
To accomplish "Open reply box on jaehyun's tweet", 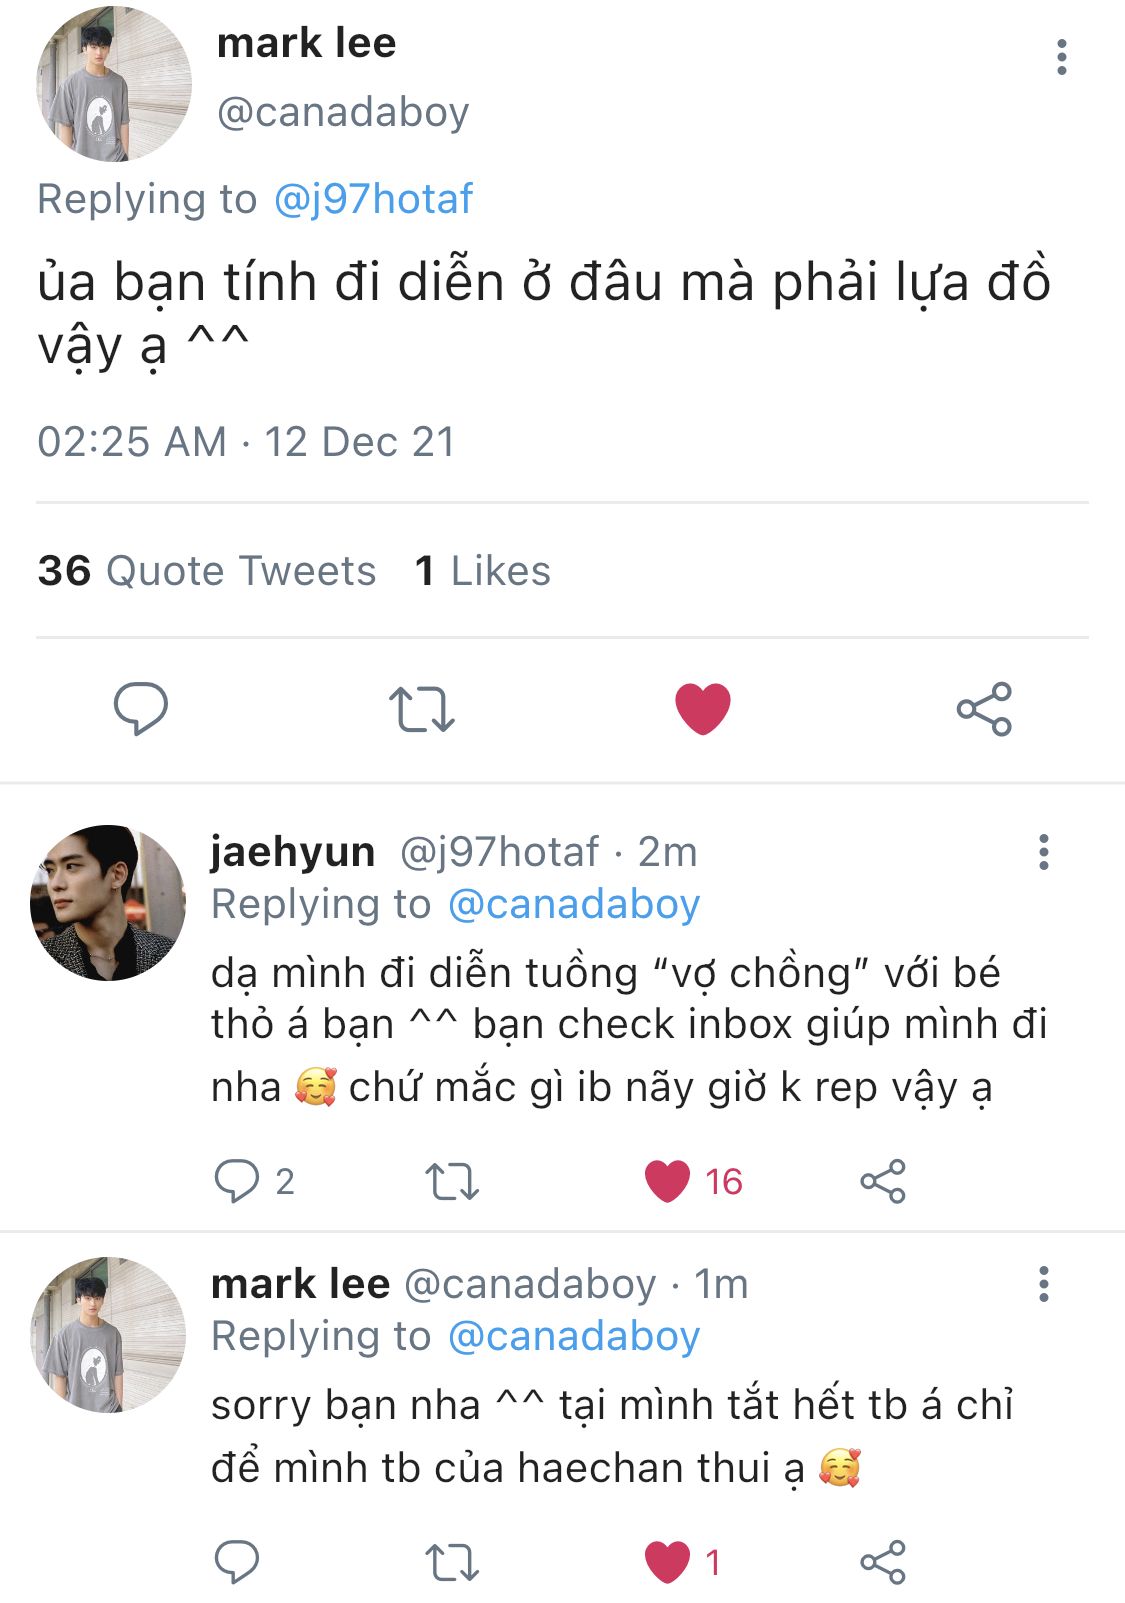I will (237, 1181).
